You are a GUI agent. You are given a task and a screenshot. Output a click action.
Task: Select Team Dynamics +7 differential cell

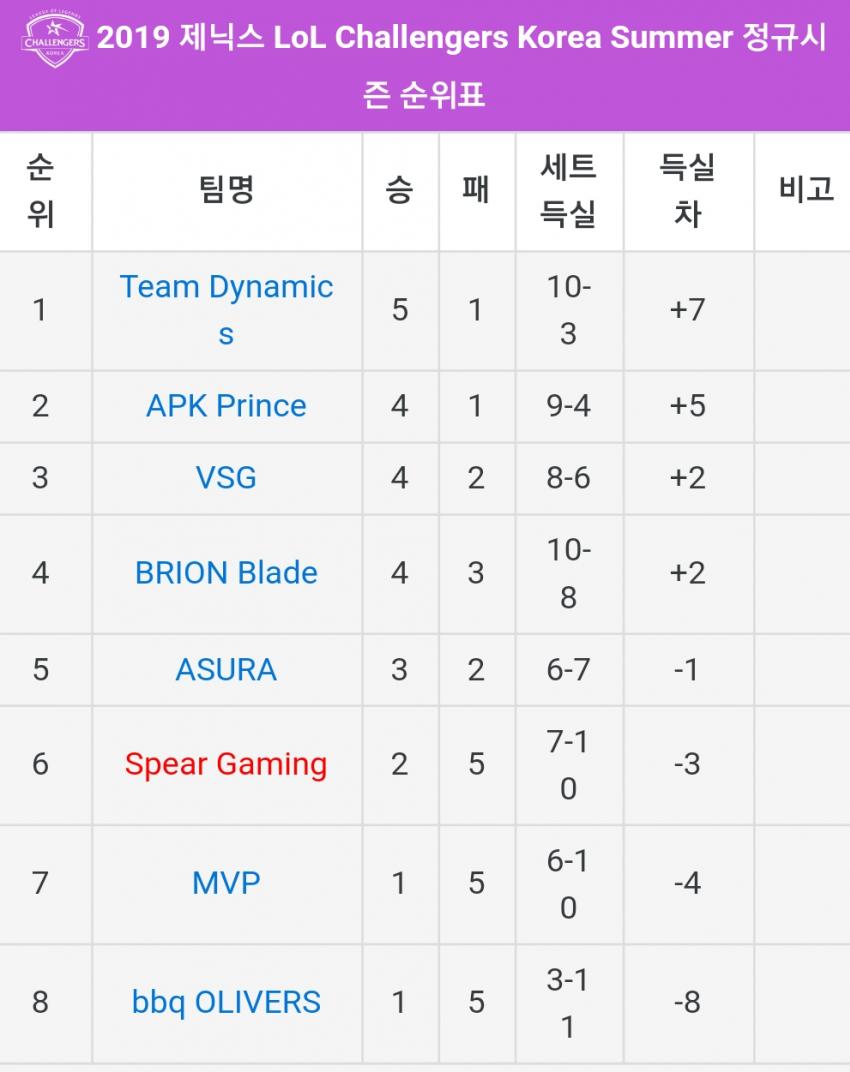click(688, 310)
